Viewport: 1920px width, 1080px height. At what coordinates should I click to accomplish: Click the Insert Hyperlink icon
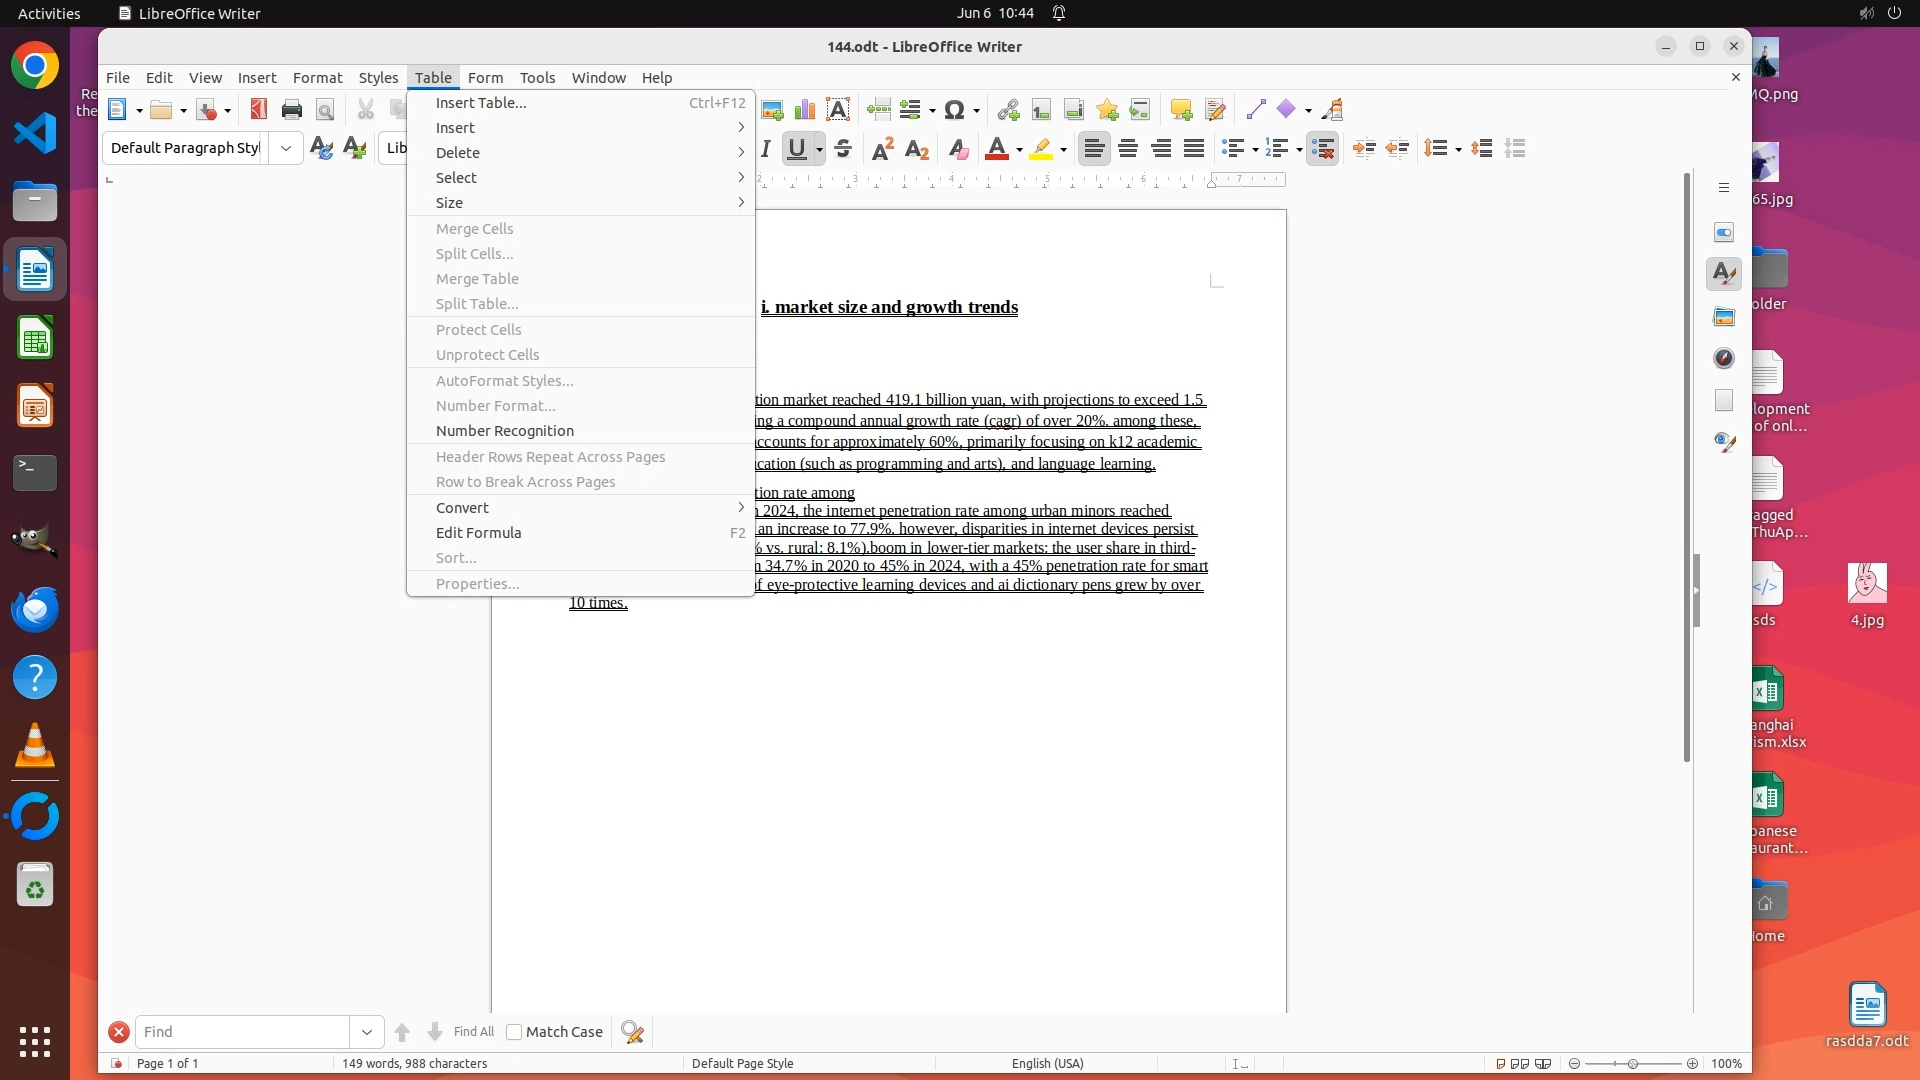[1008, 110]
